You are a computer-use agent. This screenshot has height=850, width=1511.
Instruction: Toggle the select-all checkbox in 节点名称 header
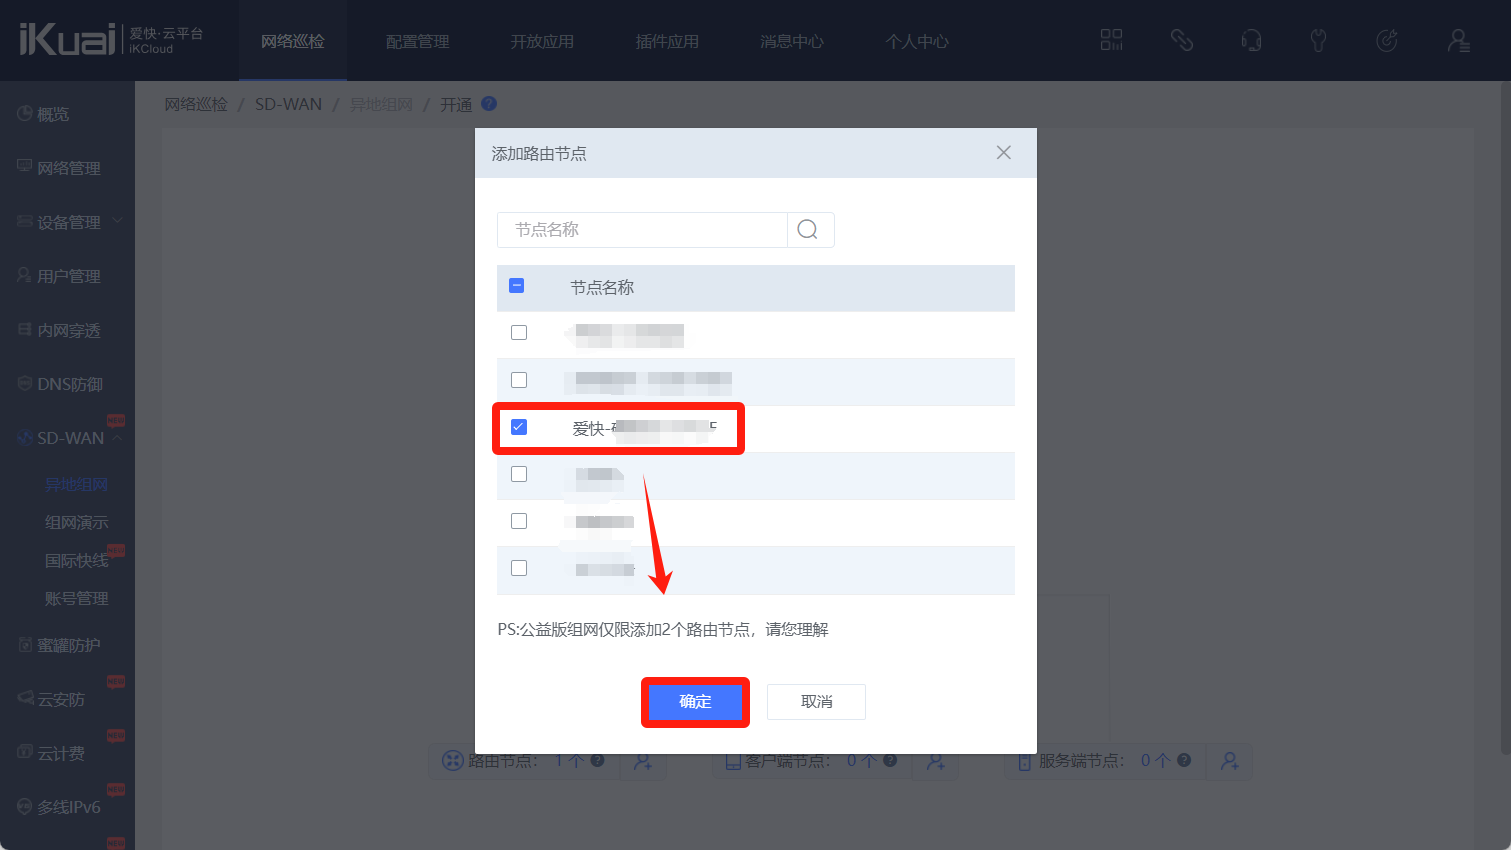517,286
